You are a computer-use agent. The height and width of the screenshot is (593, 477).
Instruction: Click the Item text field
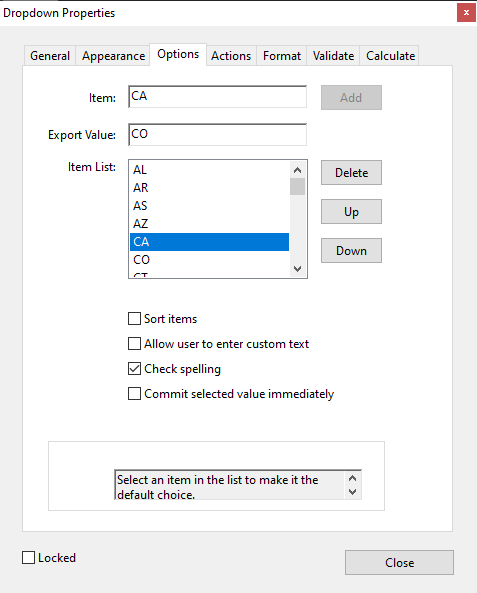coord(218,97)
